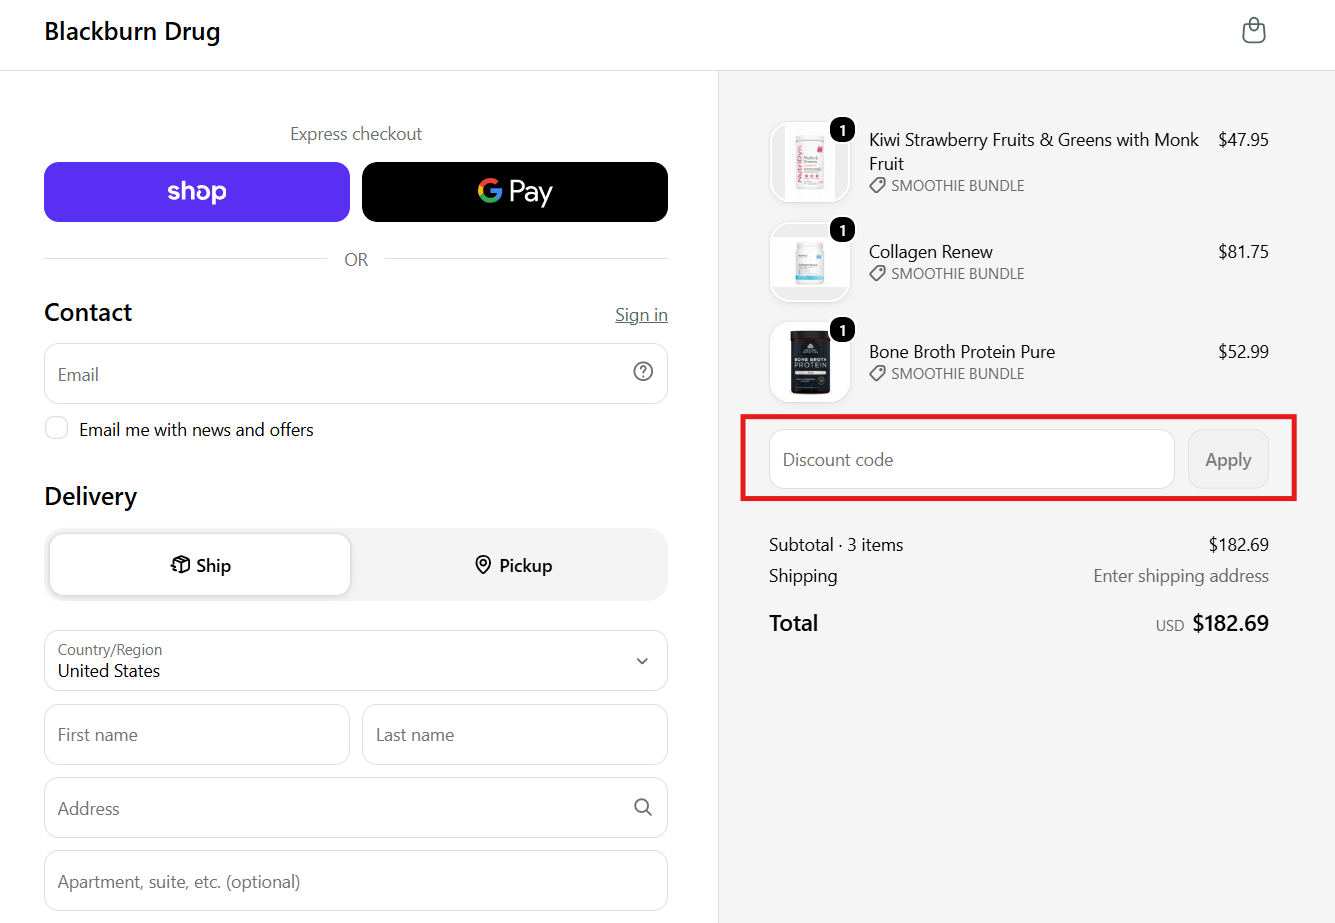Viewport: 1335px width, 923px height.
Task: Click the Delivery section heading
Action: coord(91,497)
